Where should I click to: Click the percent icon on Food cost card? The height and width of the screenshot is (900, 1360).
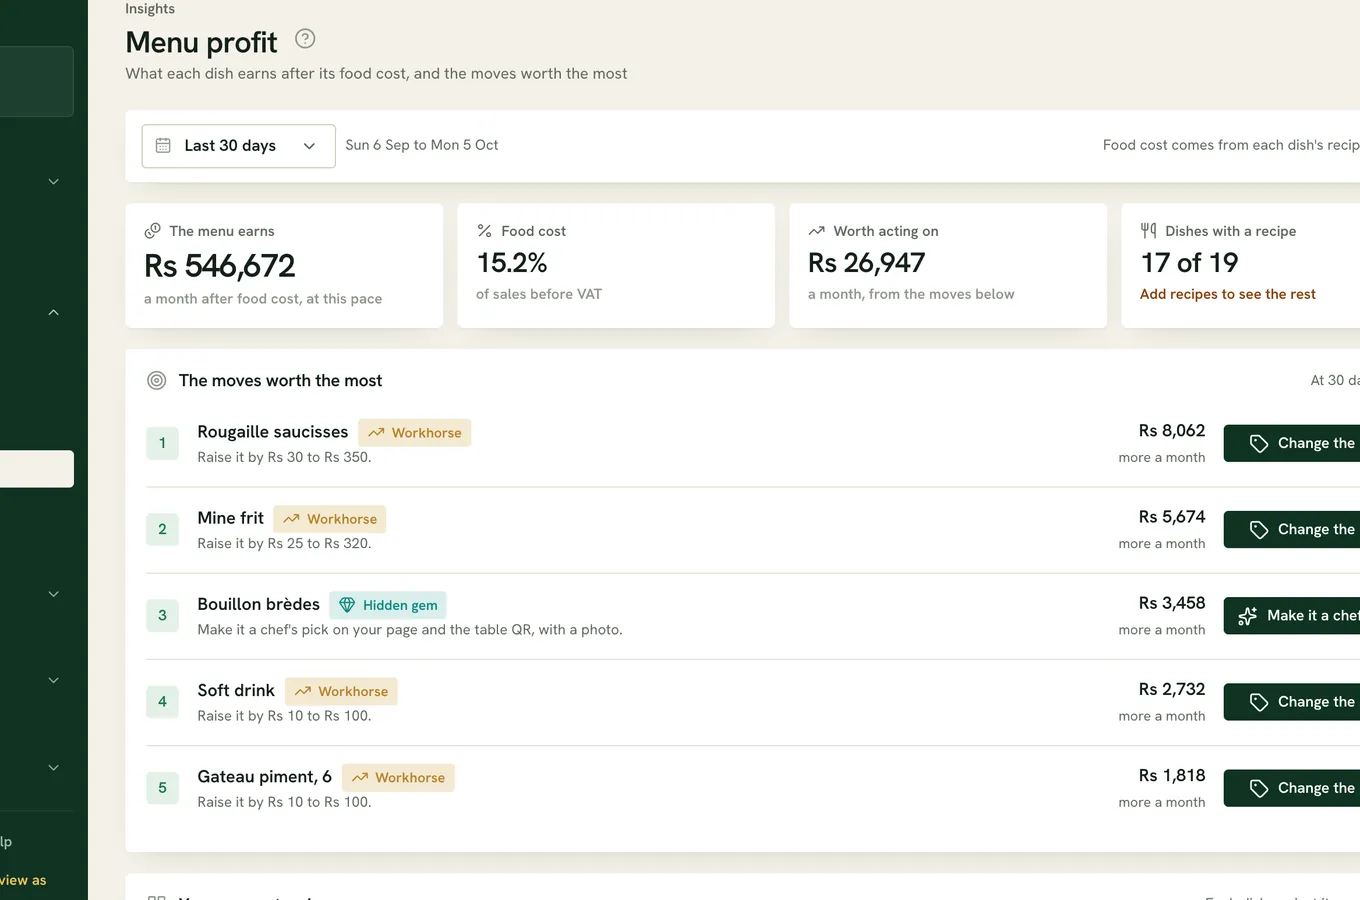pos(484,231)
